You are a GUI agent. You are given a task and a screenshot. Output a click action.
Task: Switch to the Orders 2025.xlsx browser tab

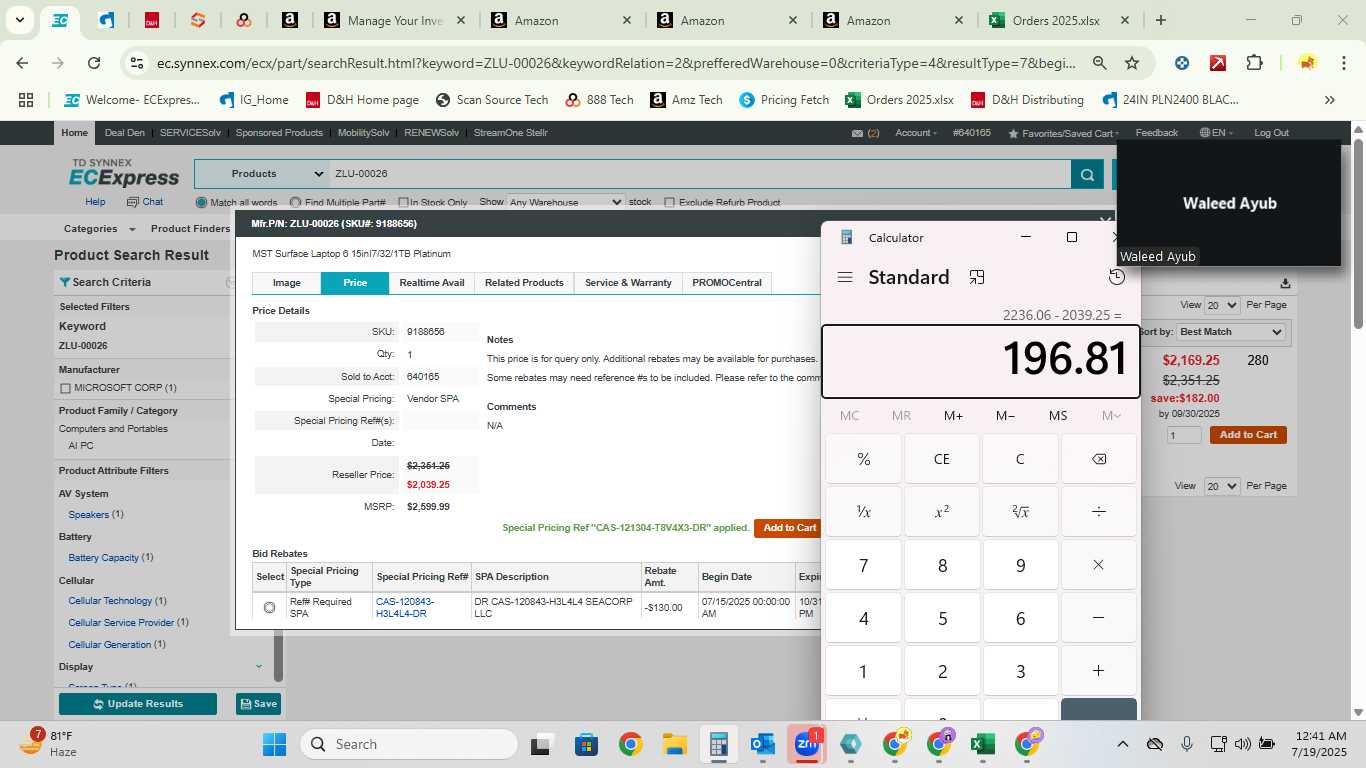click(1055, 20)
